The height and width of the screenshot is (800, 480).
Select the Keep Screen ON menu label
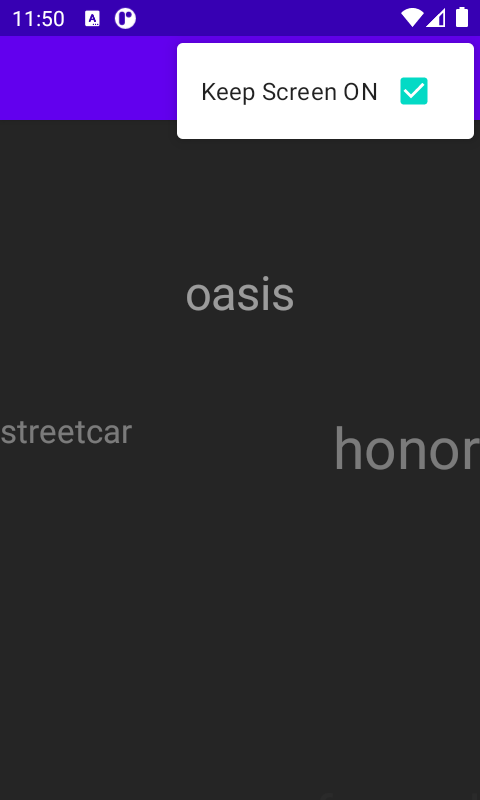coord(289,92)
